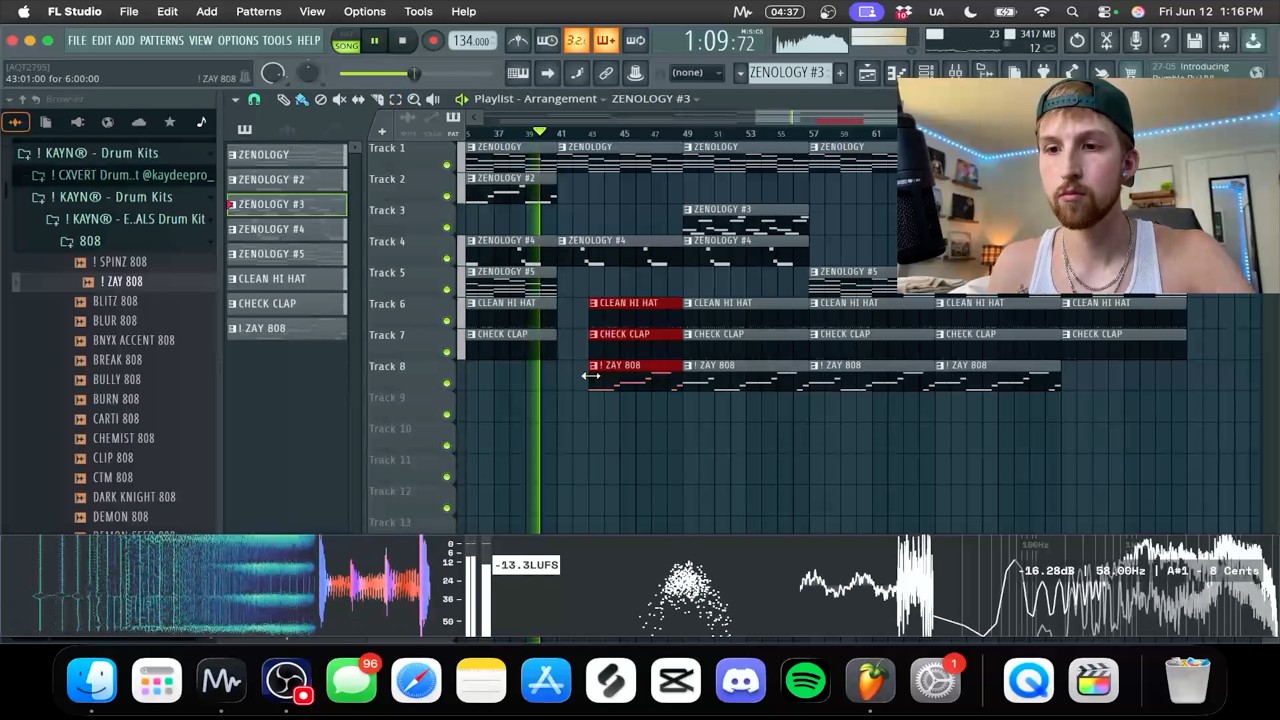Mute Track 1 using its green dot

[x=447, y=165]
